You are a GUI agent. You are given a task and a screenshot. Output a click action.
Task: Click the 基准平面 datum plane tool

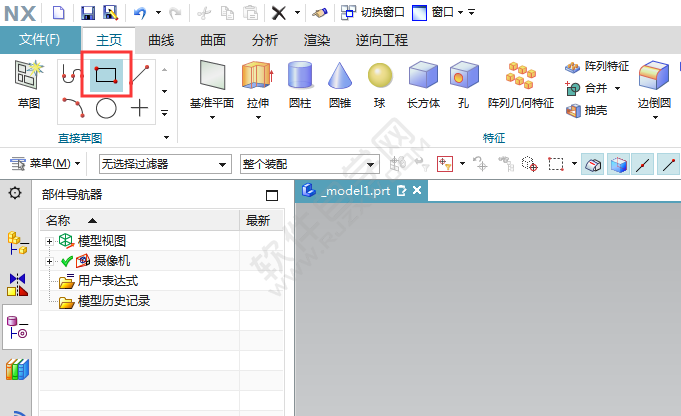pyautogui.click(x=212, y=85)
